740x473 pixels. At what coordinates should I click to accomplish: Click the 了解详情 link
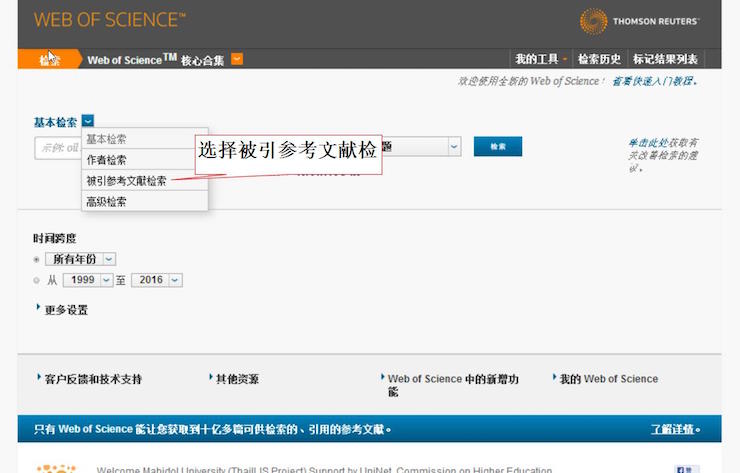click(675, 429)
